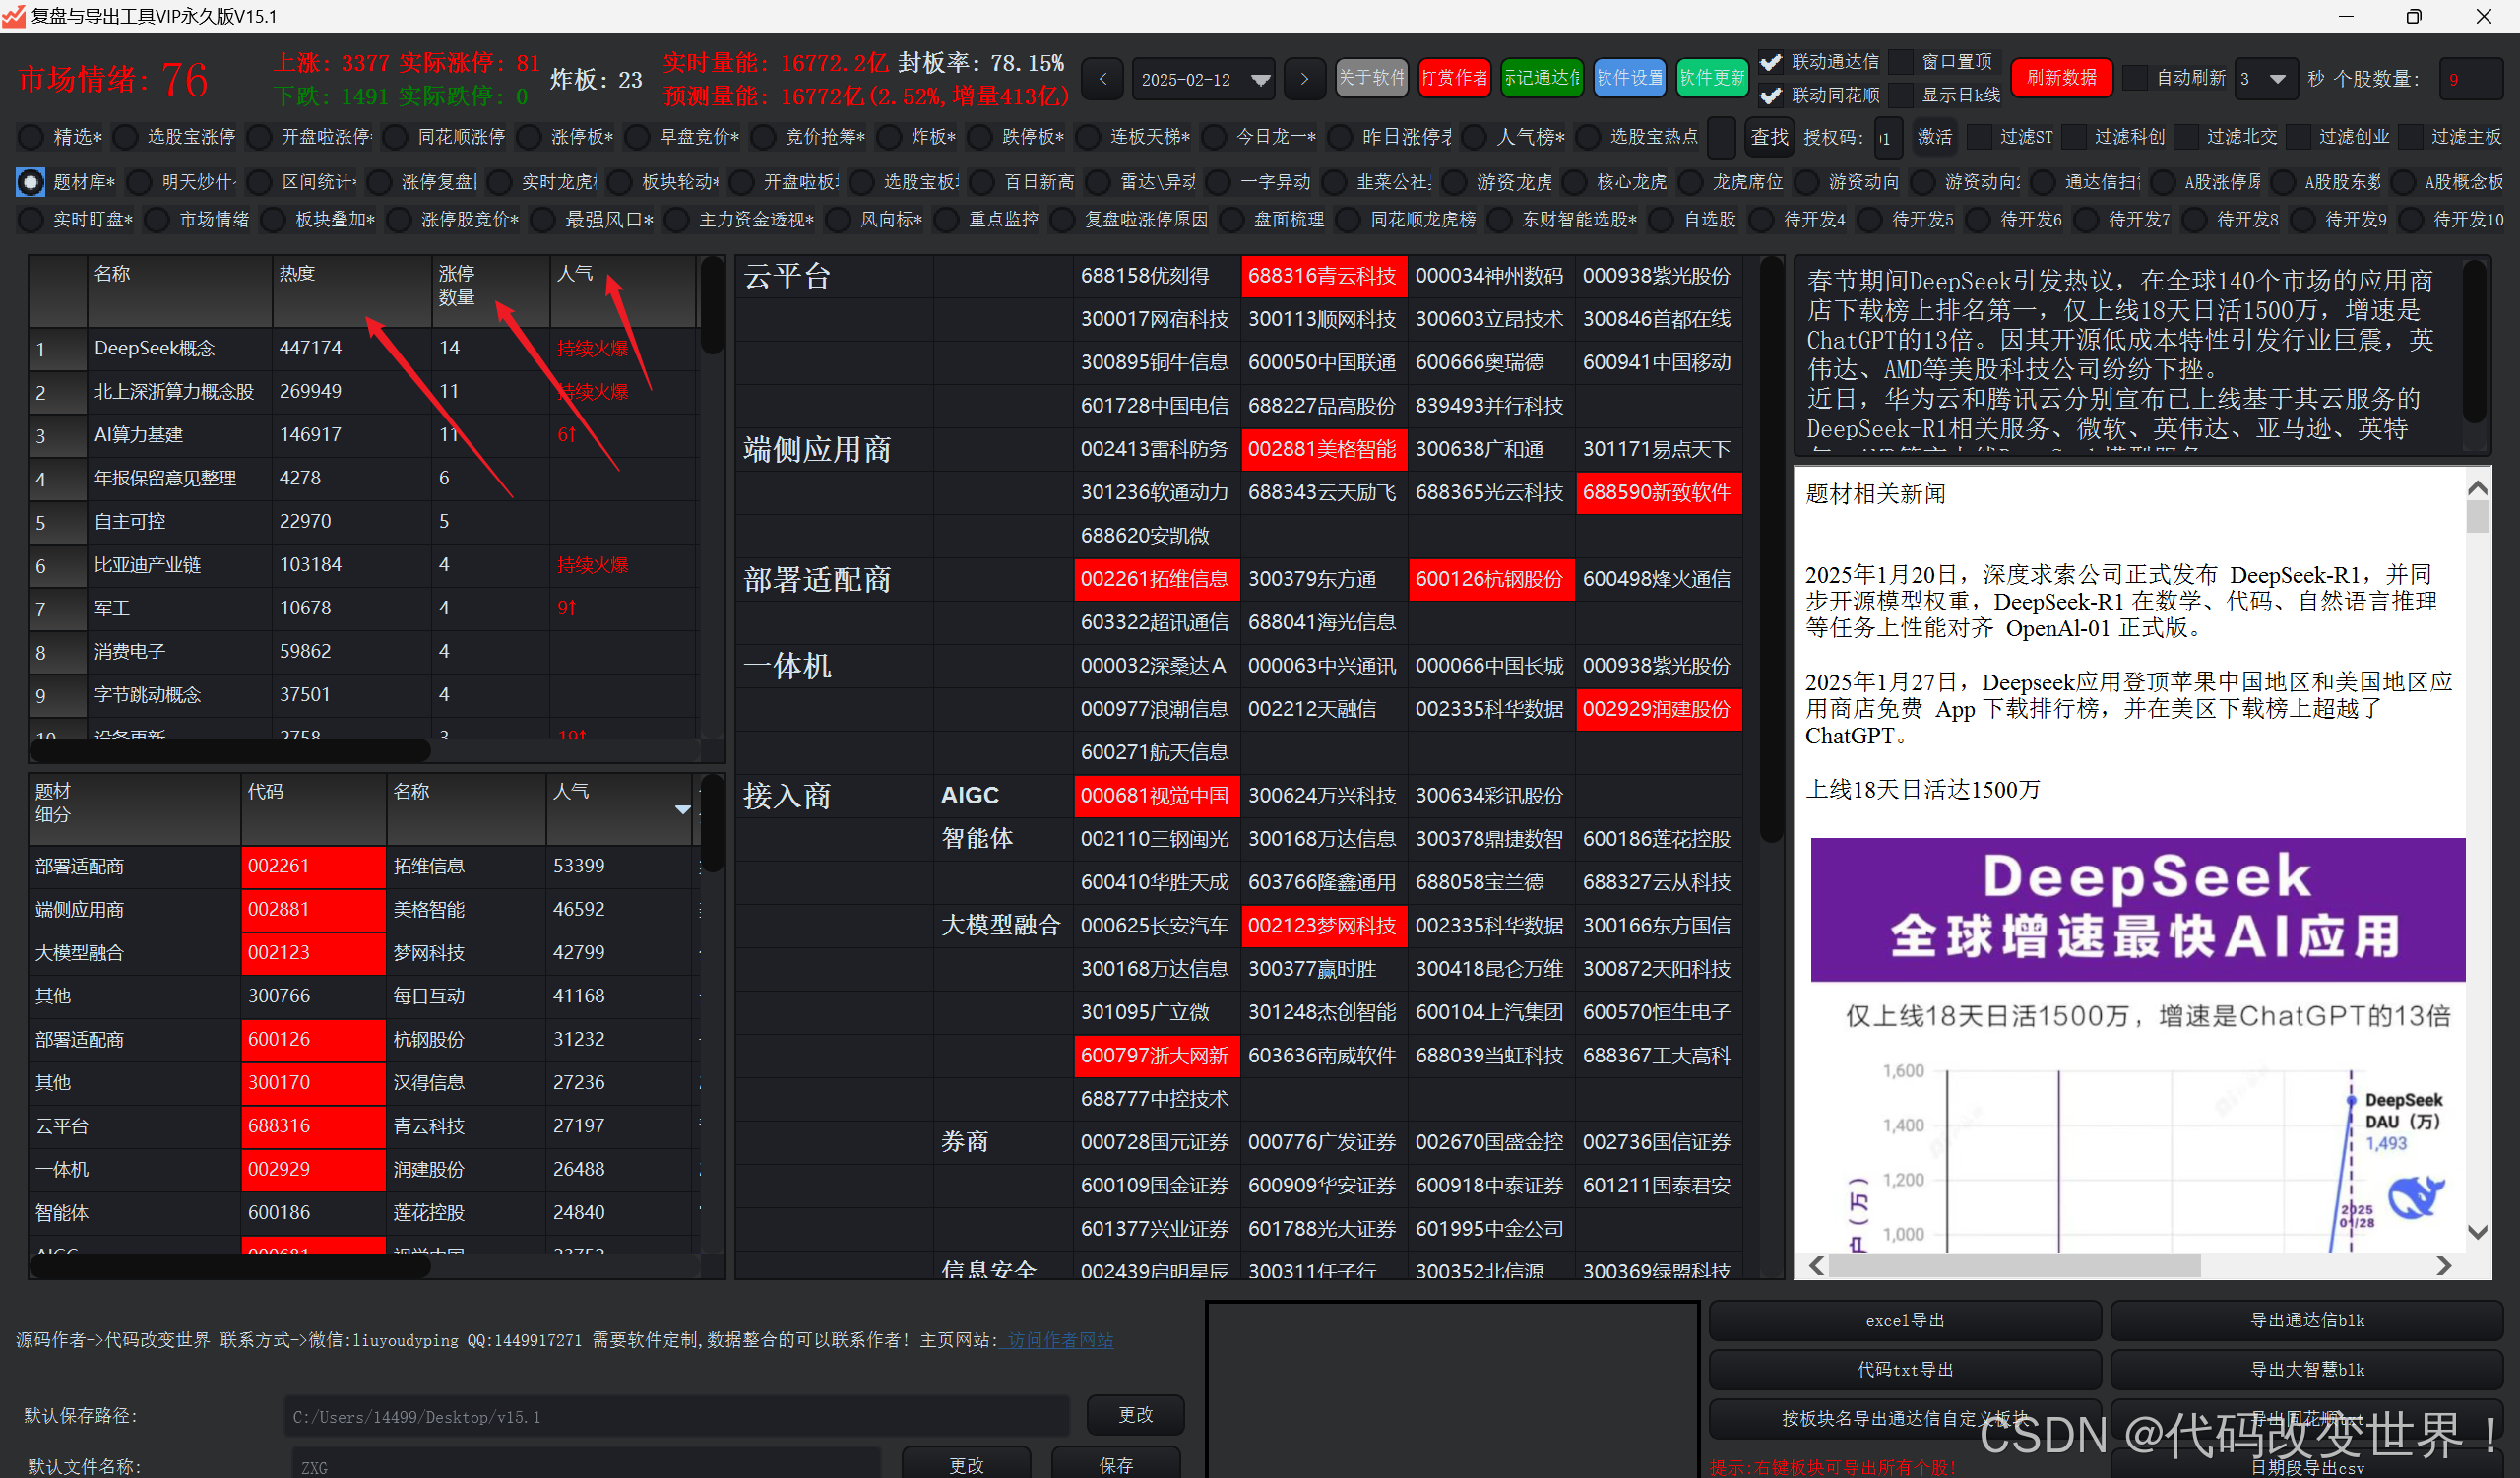Click the app logo in title bar
Screen dimensions: 2520x1478
[14, 15]
